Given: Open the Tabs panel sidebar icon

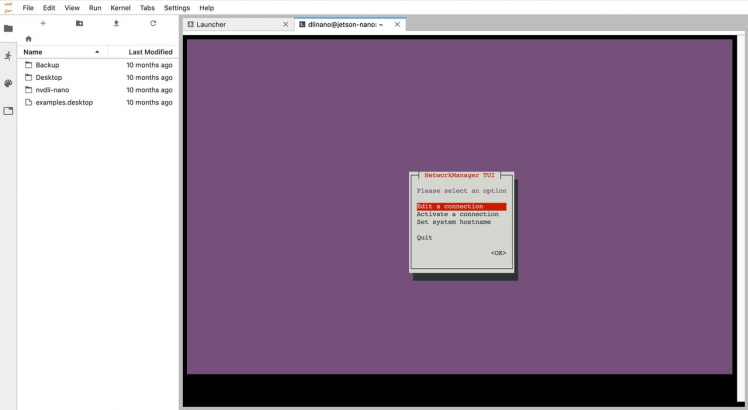Looking at the screenshot, I should point(8,111).
